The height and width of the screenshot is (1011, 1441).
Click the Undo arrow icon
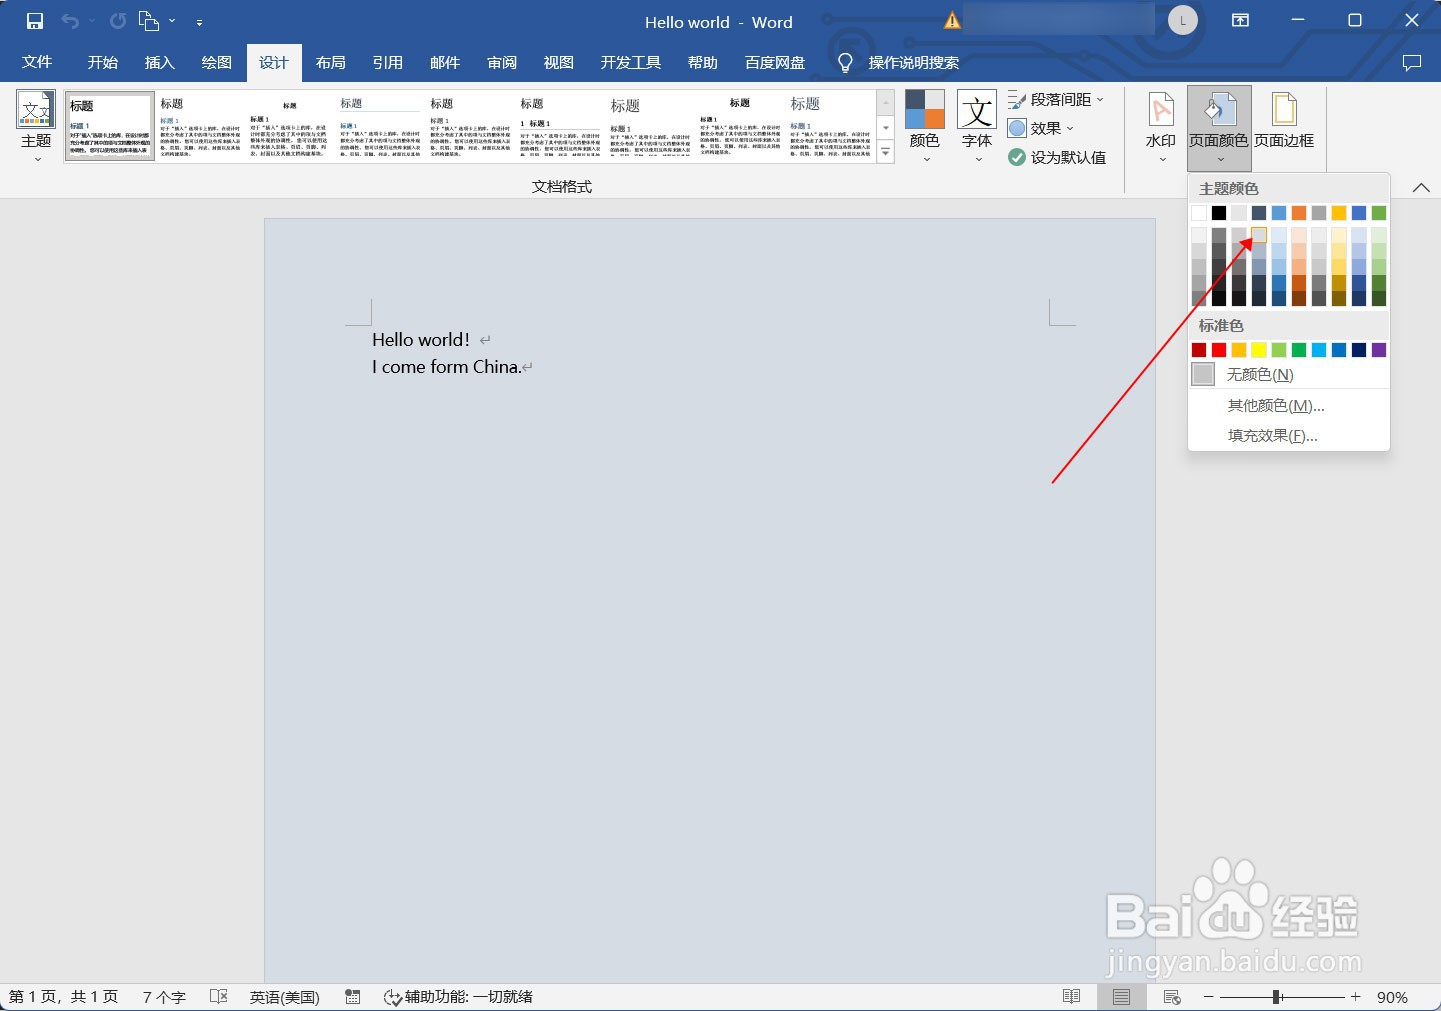tap(69, 21)
